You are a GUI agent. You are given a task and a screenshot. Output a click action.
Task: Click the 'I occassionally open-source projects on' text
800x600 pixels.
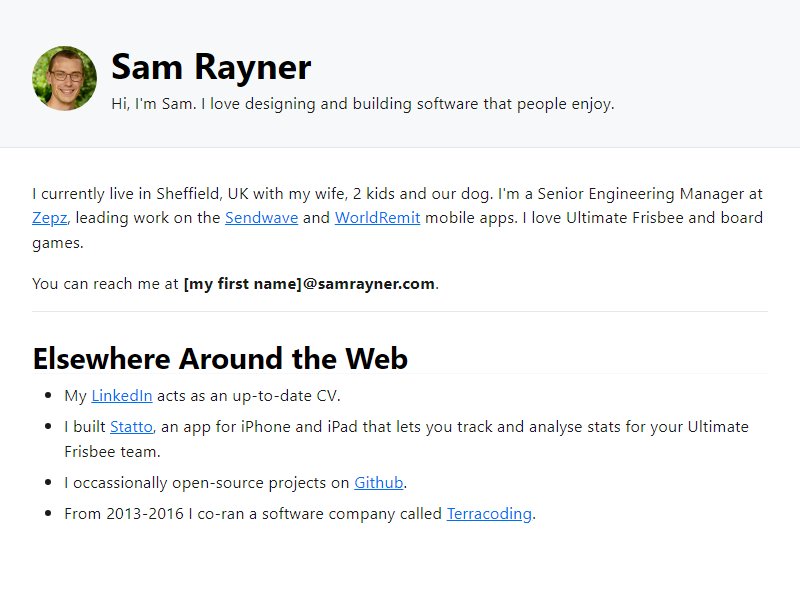207,483
